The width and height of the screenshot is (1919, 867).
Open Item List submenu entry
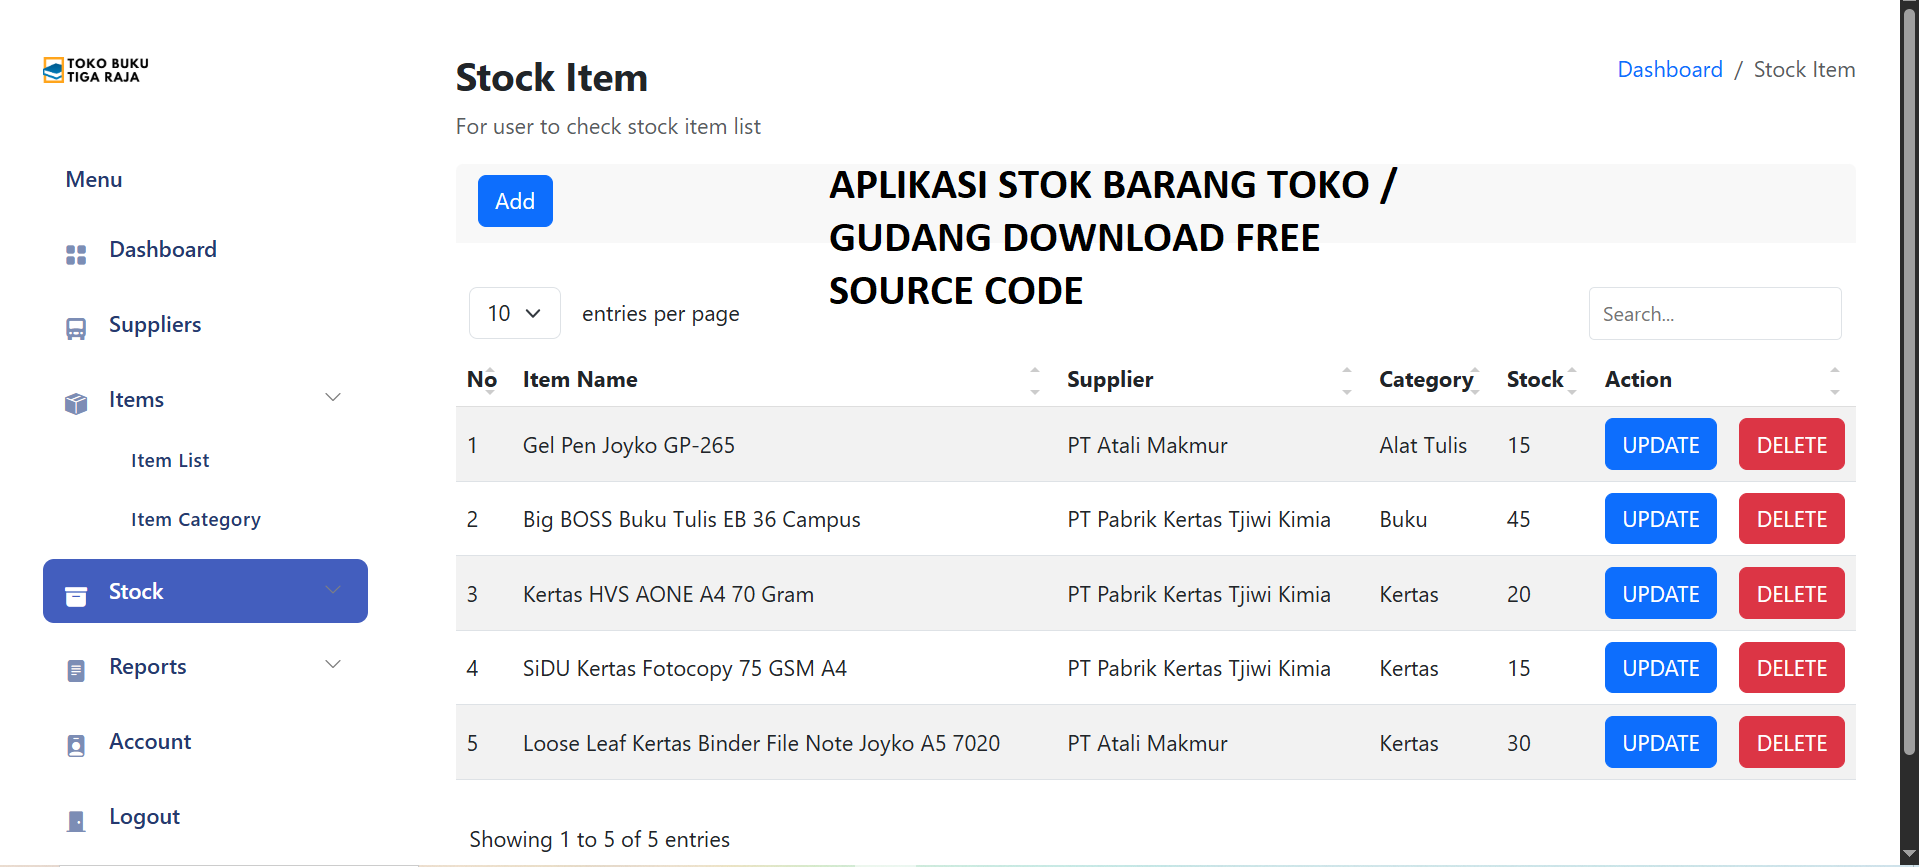pos(170,461)
